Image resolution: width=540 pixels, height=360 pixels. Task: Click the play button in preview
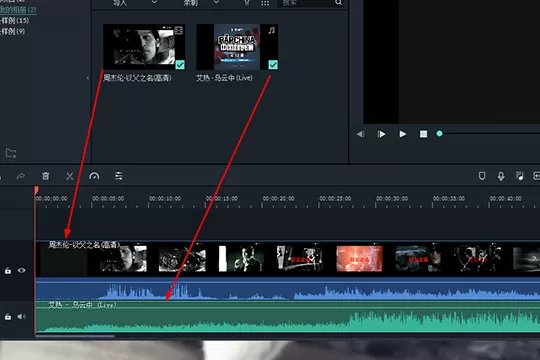(402, 134)
